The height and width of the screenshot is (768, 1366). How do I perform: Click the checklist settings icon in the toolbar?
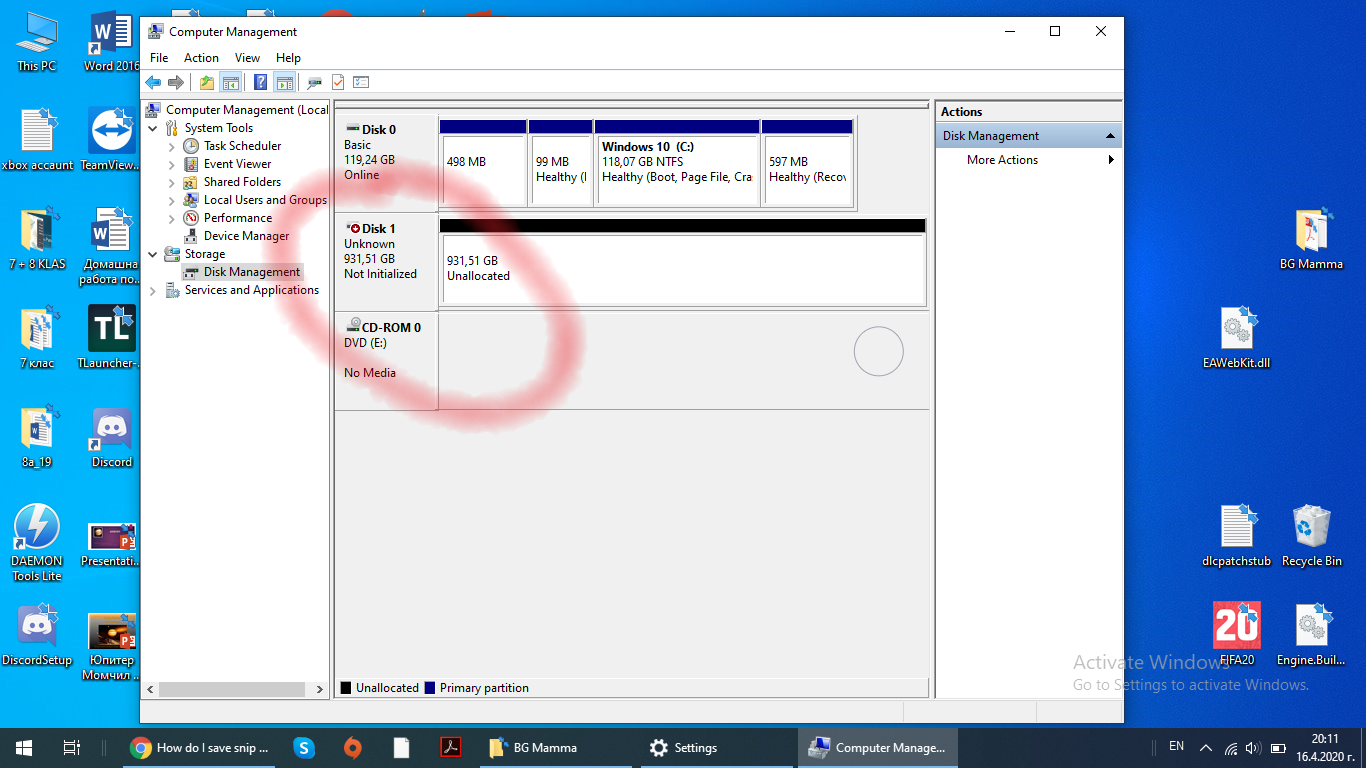click(x=361, y=82)
